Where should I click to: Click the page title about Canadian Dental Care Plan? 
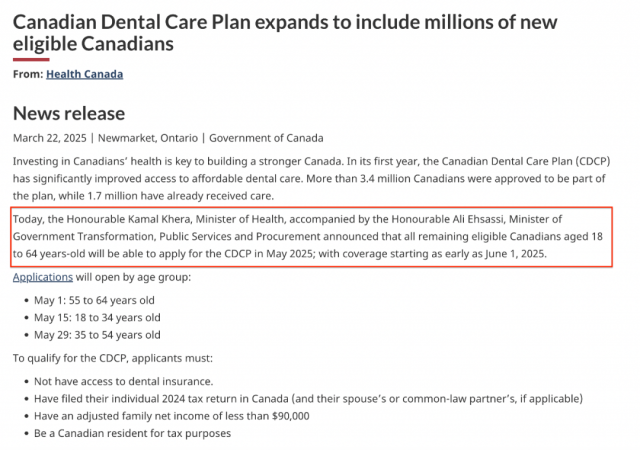[x=285, y=33]
